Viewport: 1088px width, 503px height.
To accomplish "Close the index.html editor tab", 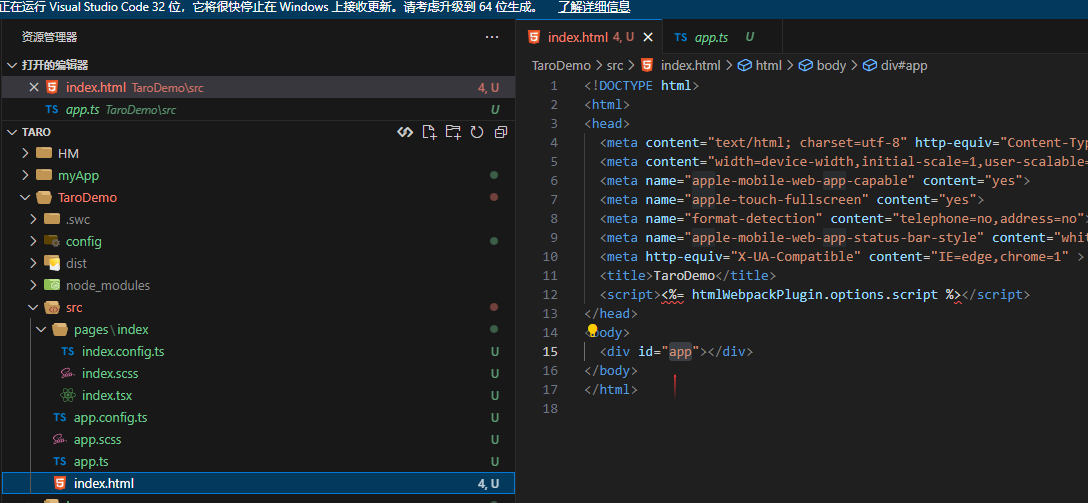I will click(648, 37).
